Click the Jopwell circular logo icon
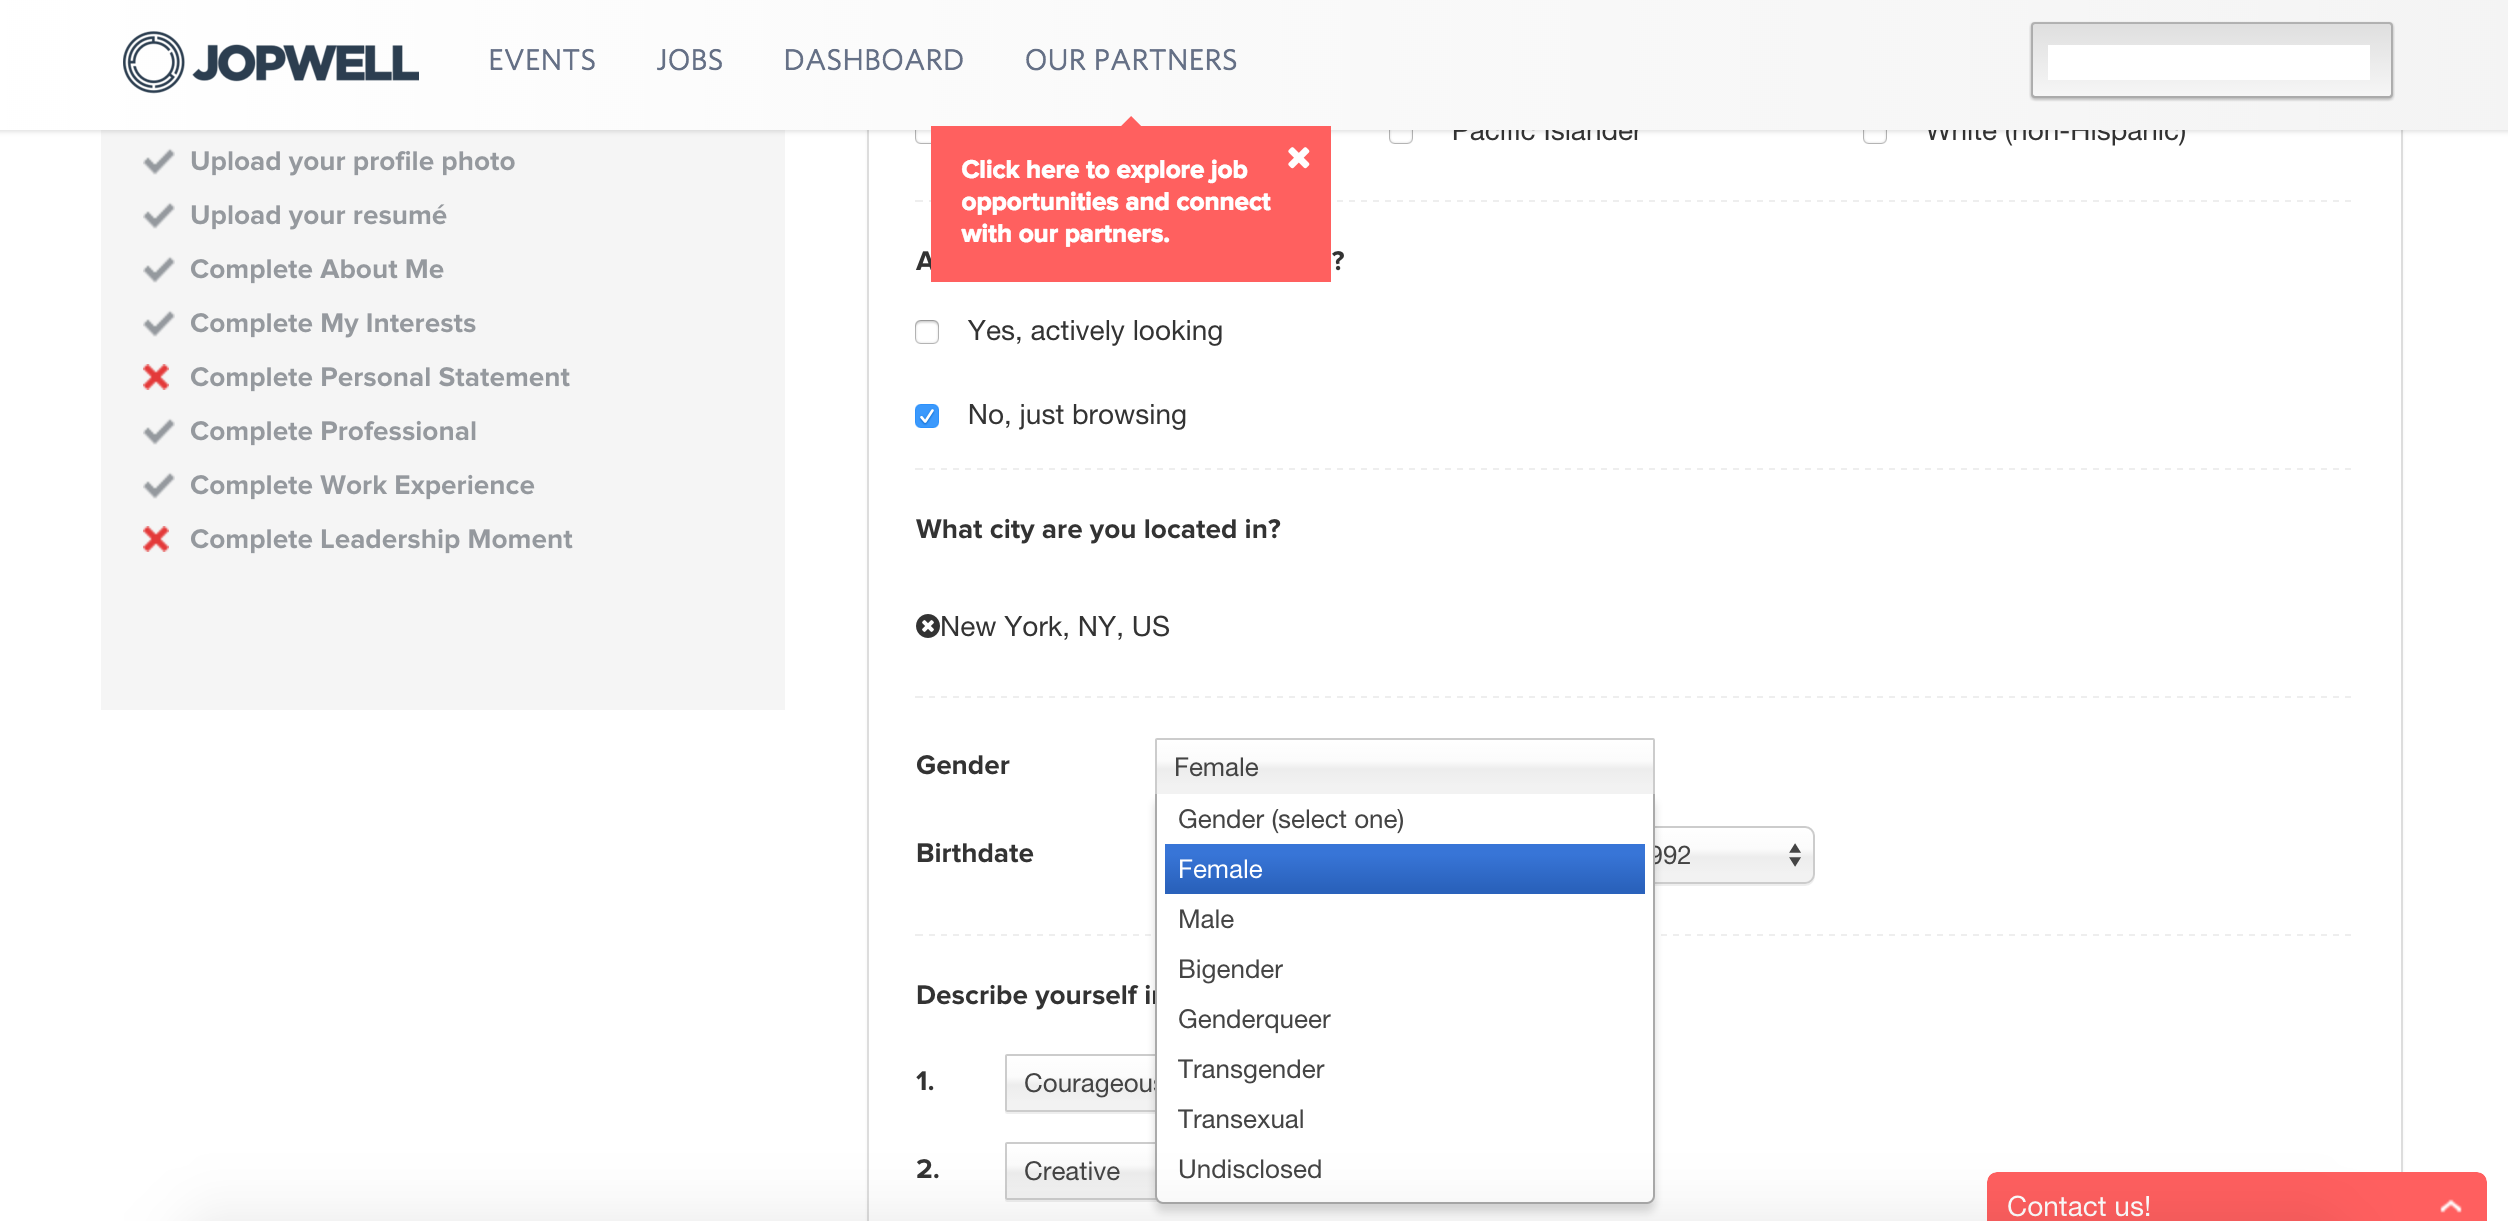The image size is (2508, 1221). pos(153,62)
